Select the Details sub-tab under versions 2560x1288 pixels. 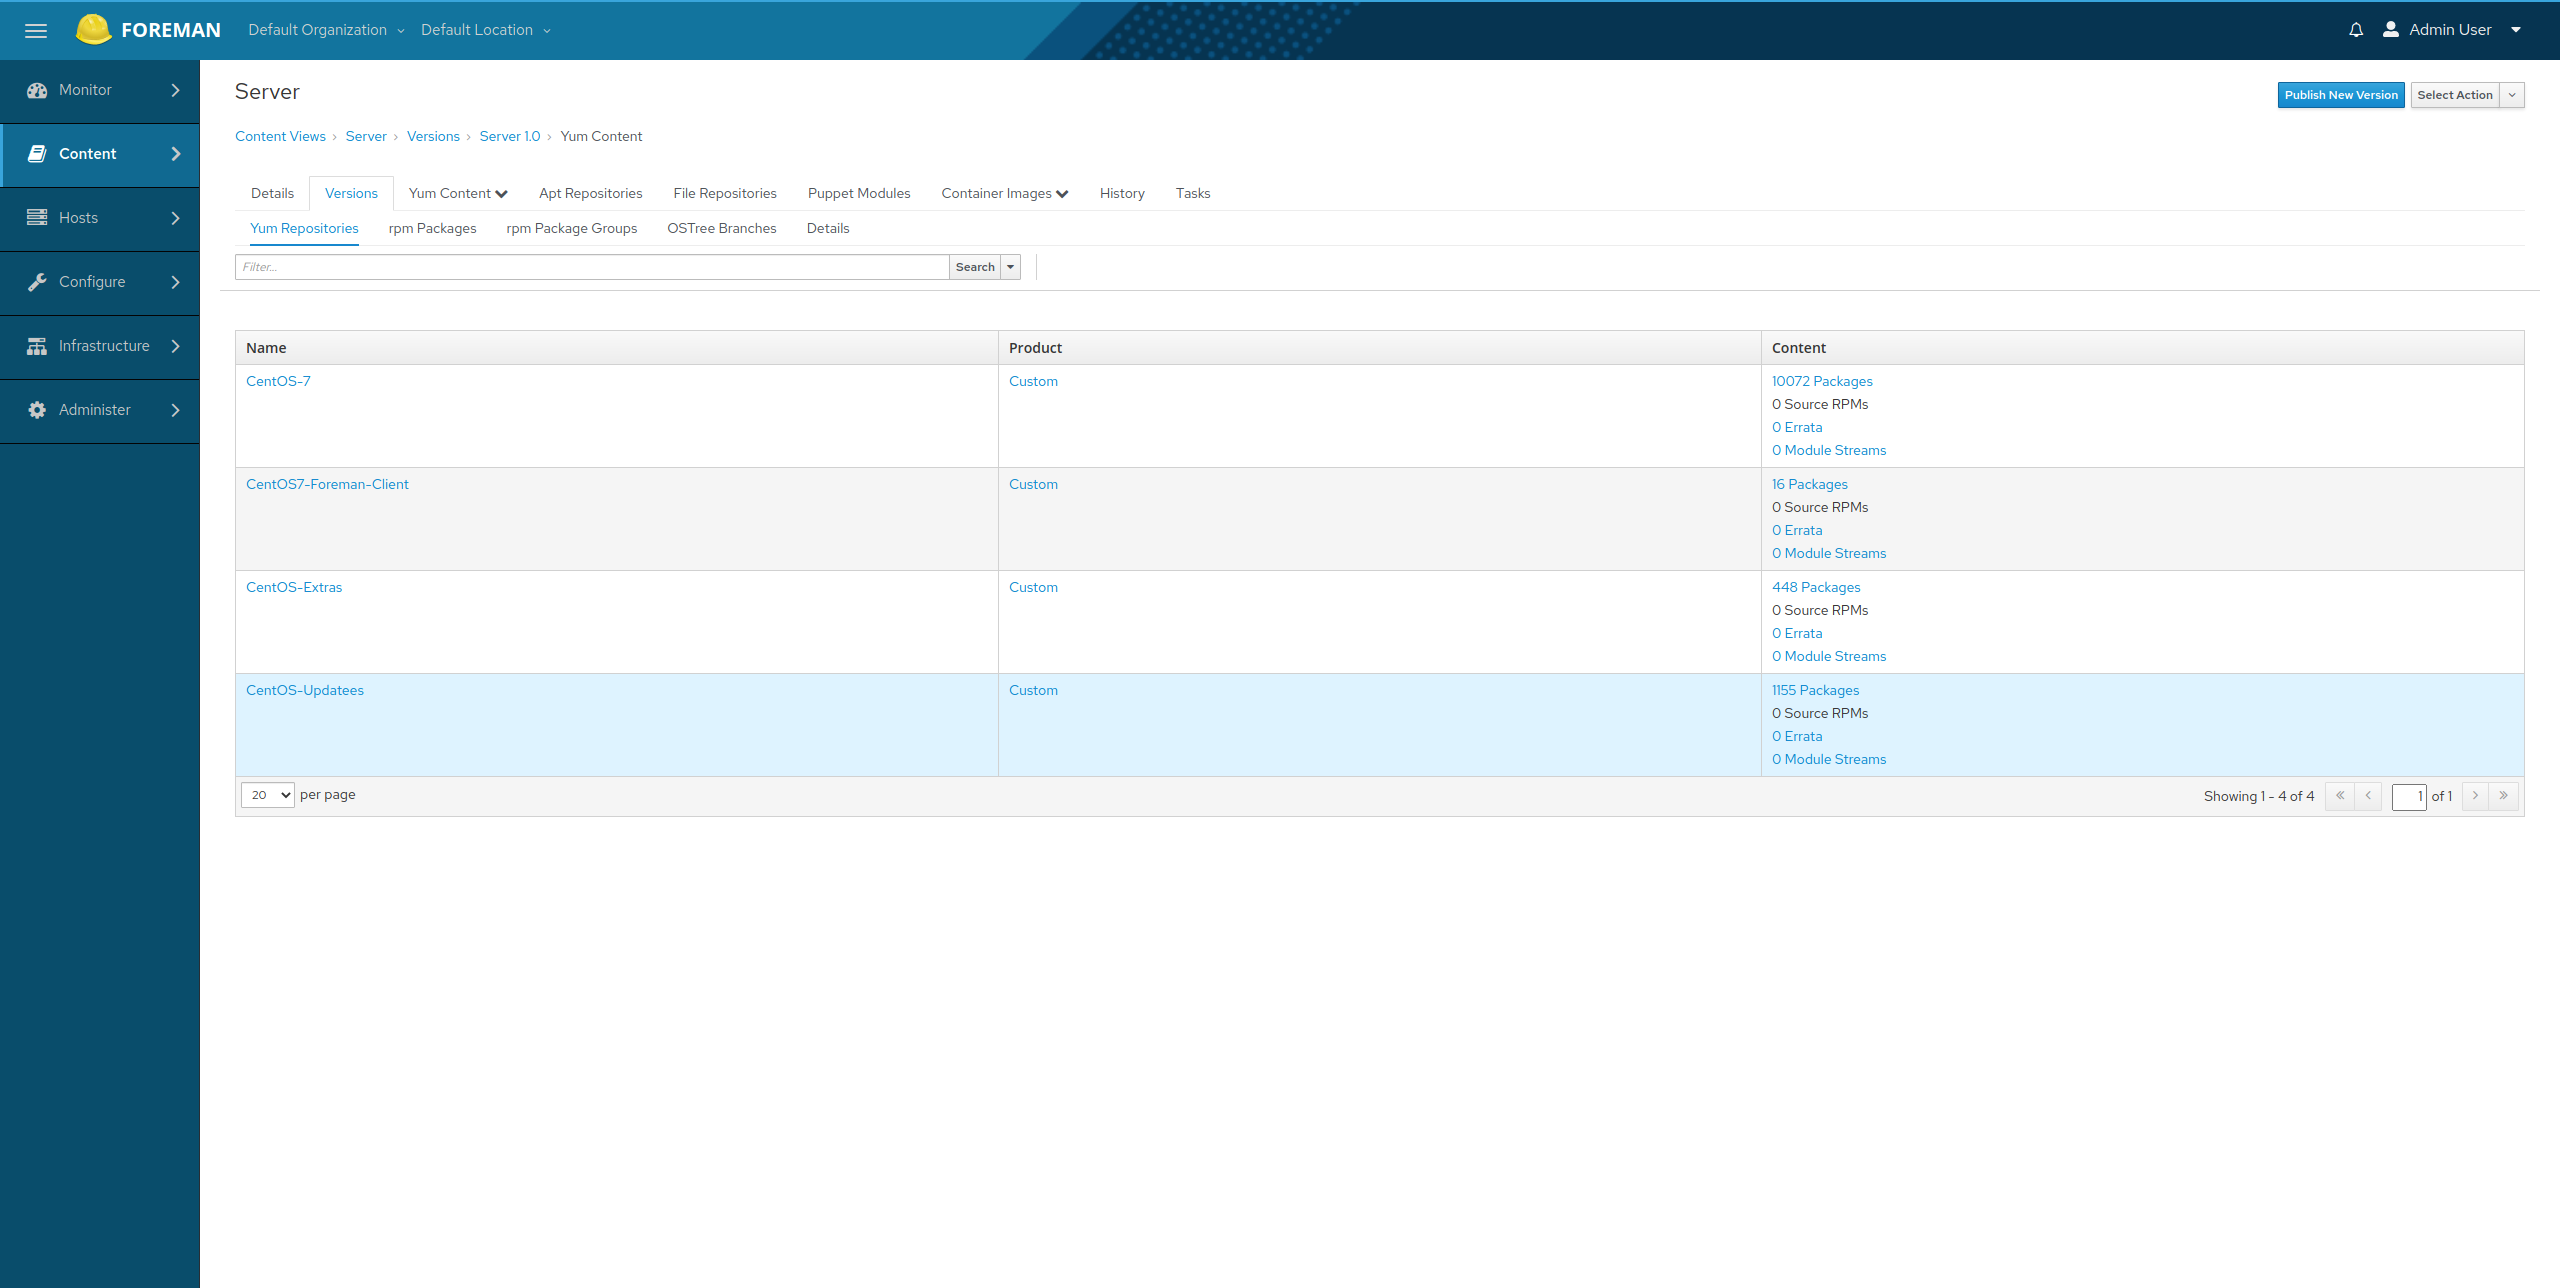pyautogui.click(x=828, y=228)
